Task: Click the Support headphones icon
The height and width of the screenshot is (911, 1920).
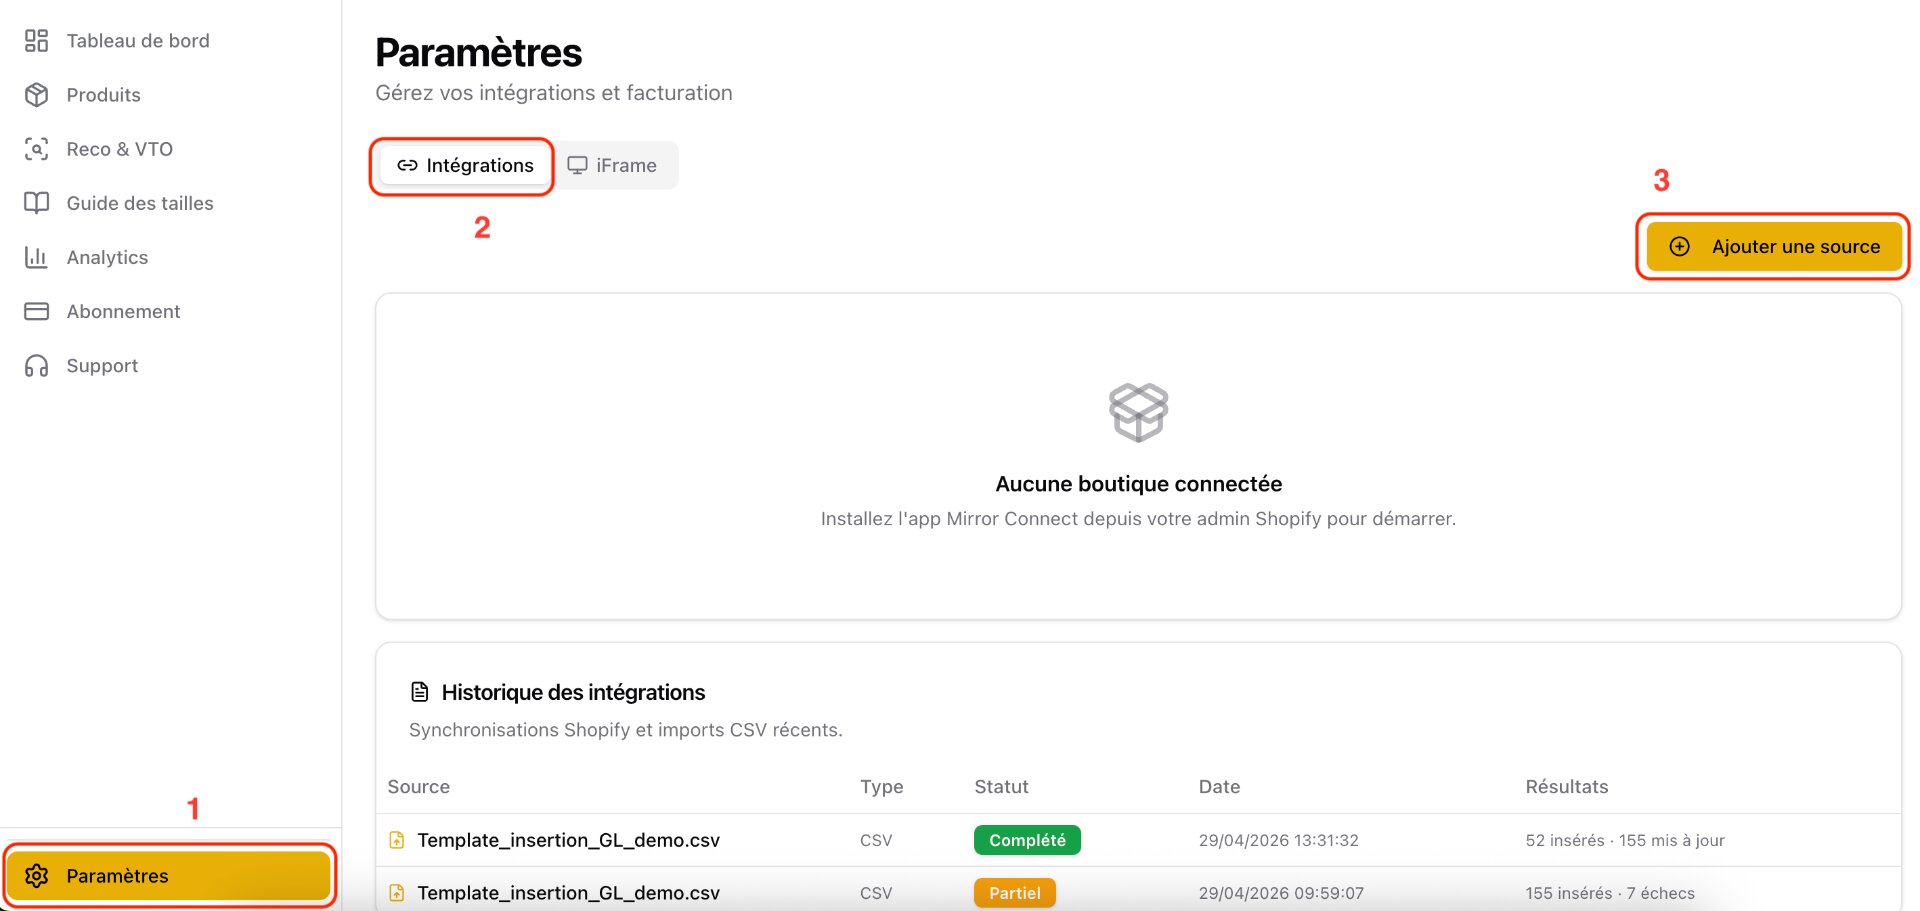Action: pos(36,366)
